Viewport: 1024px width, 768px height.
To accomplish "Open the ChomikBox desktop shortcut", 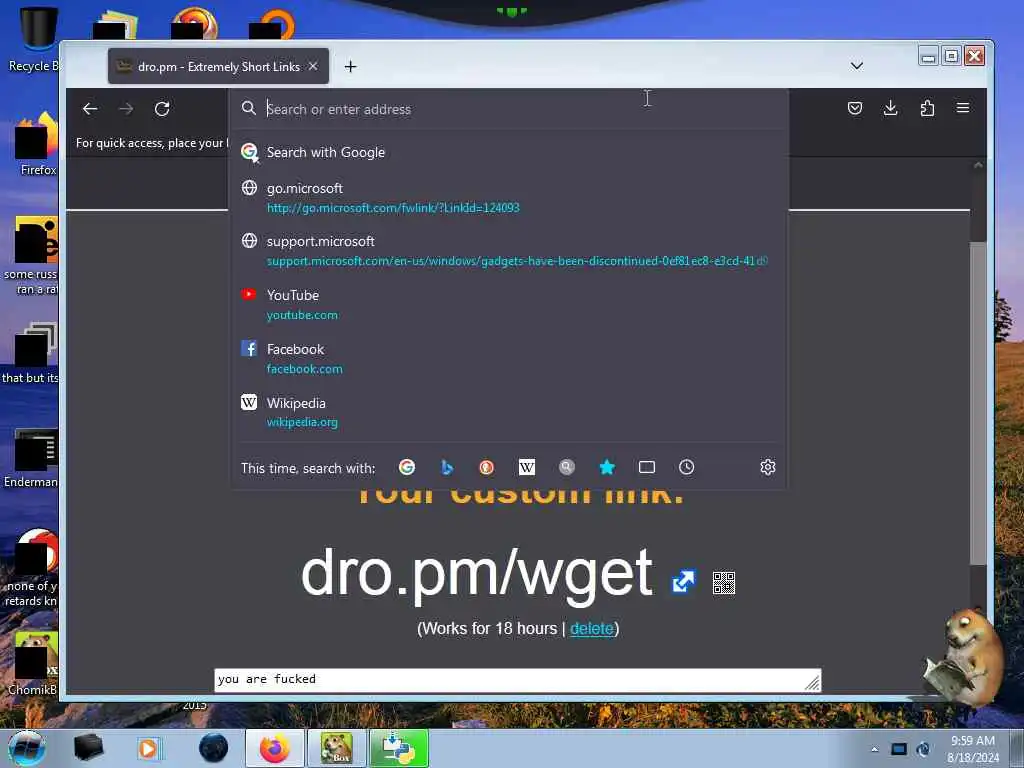I will (x=33, y=663).
